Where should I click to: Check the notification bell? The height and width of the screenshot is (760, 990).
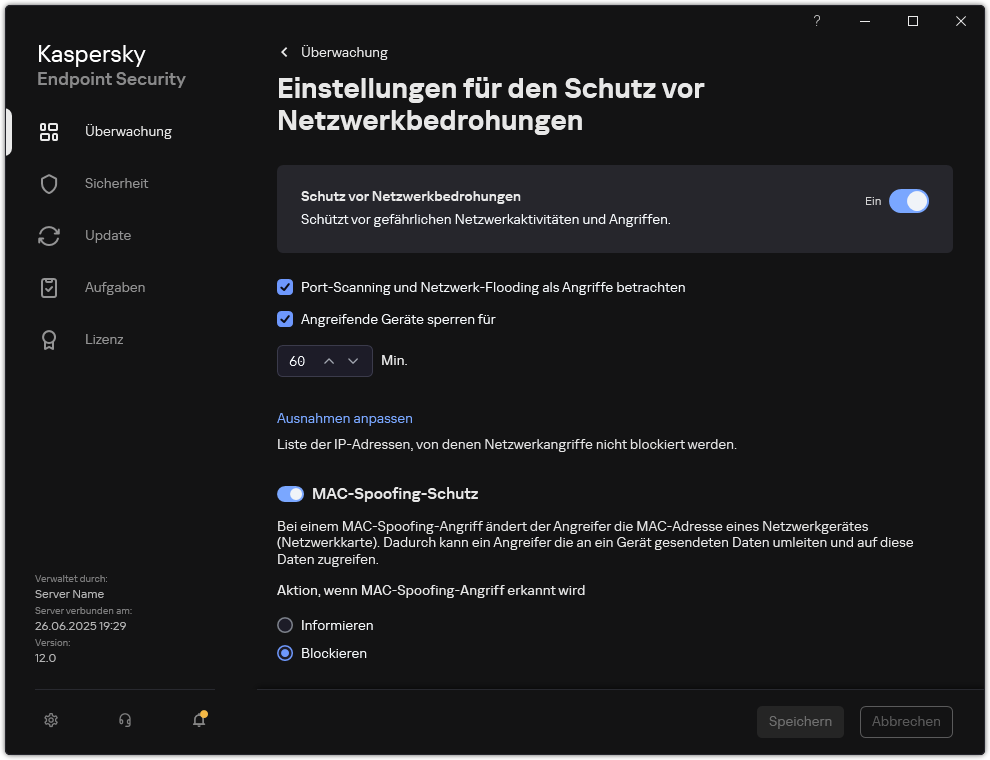[x=196, y=720]
